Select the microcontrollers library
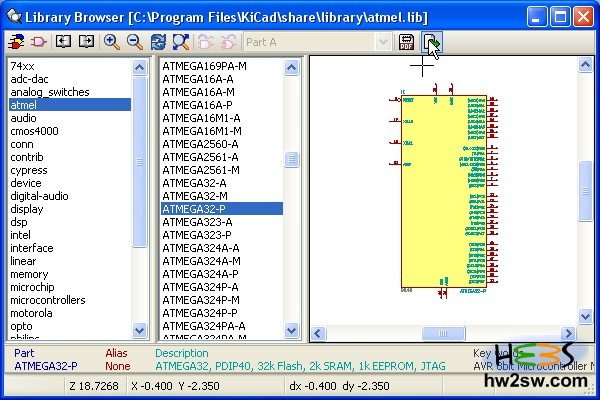This screenshot has height=400, width=600. [x=47, y=300]
